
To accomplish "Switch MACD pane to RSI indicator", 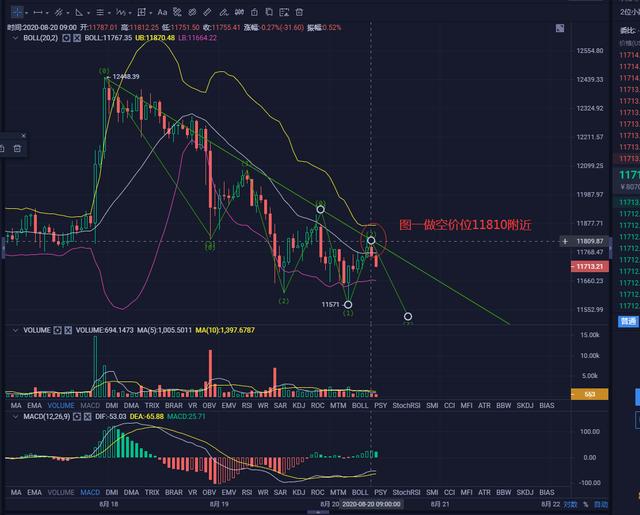I will point(247,493).
